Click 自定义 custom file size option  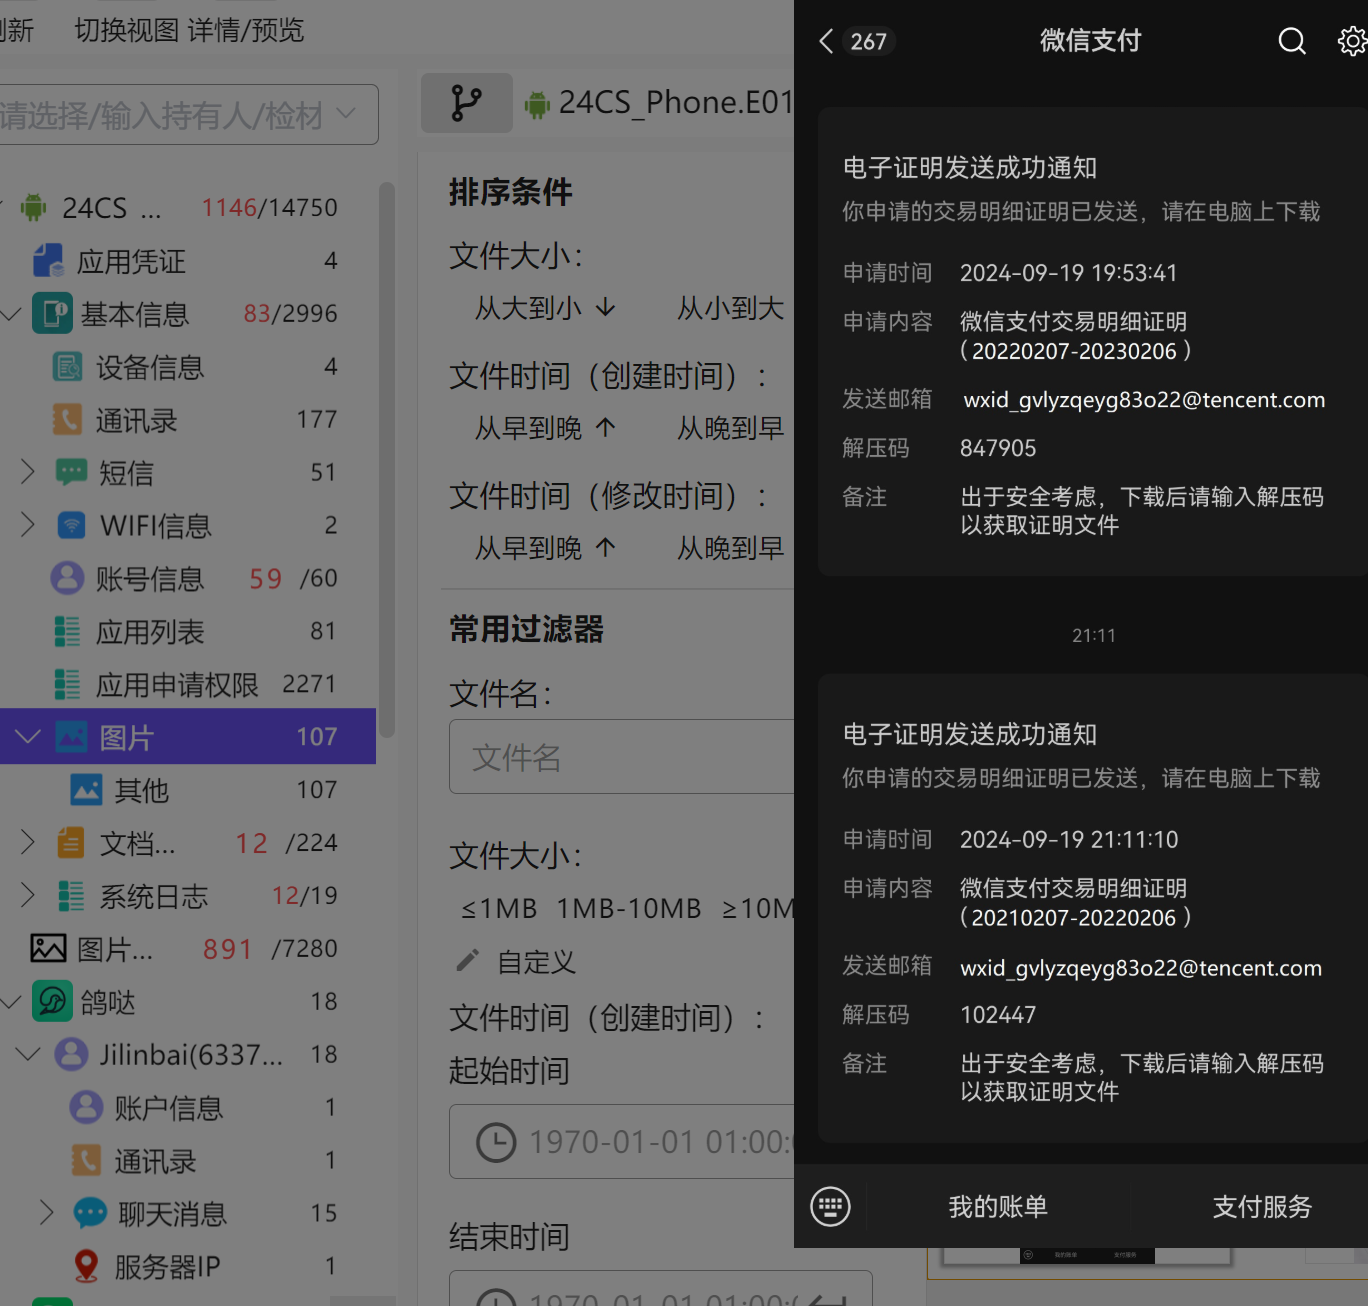tap(535, 962)
